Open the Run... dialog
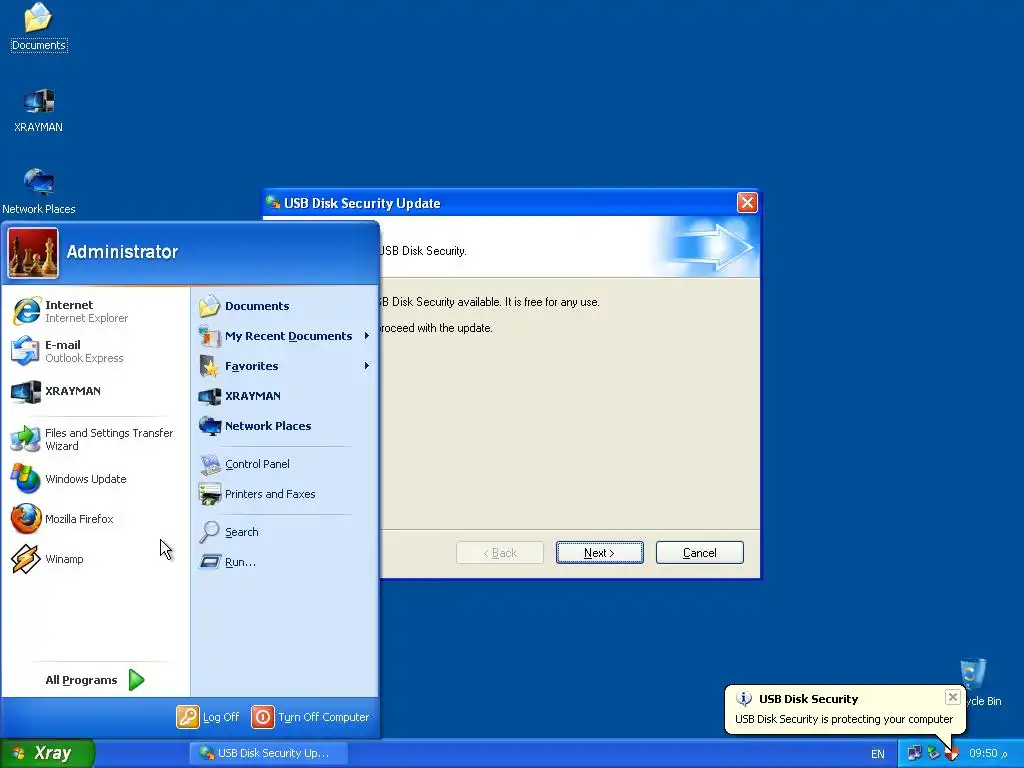1024x768 pixels. coord(285,562)
